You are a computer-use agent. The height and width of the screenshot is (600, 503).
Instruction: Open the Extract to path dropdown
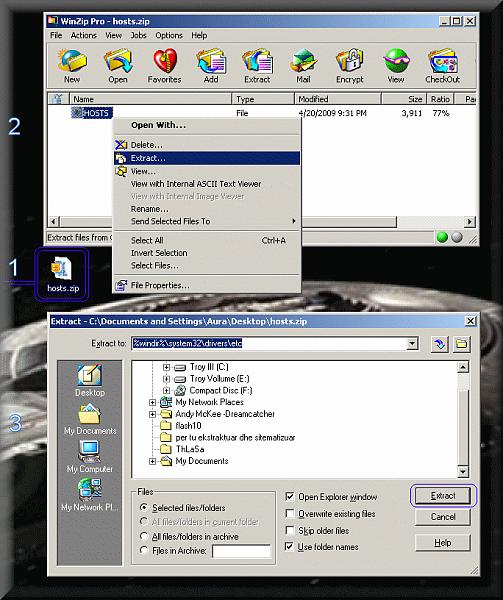(412, 344)
